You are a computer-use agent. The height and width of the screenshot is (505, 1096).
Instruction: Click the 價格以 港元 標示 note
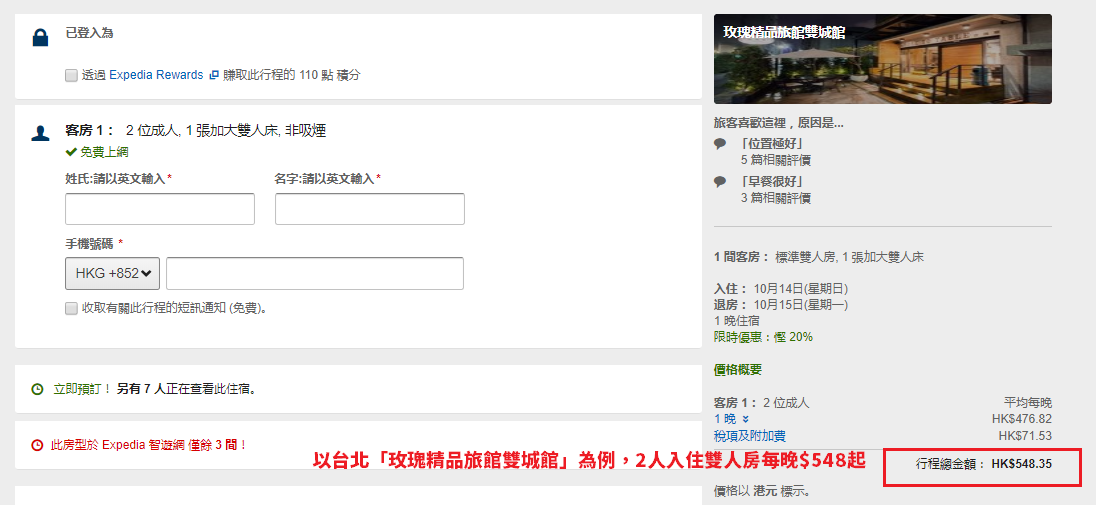click(x=763, y=490)
